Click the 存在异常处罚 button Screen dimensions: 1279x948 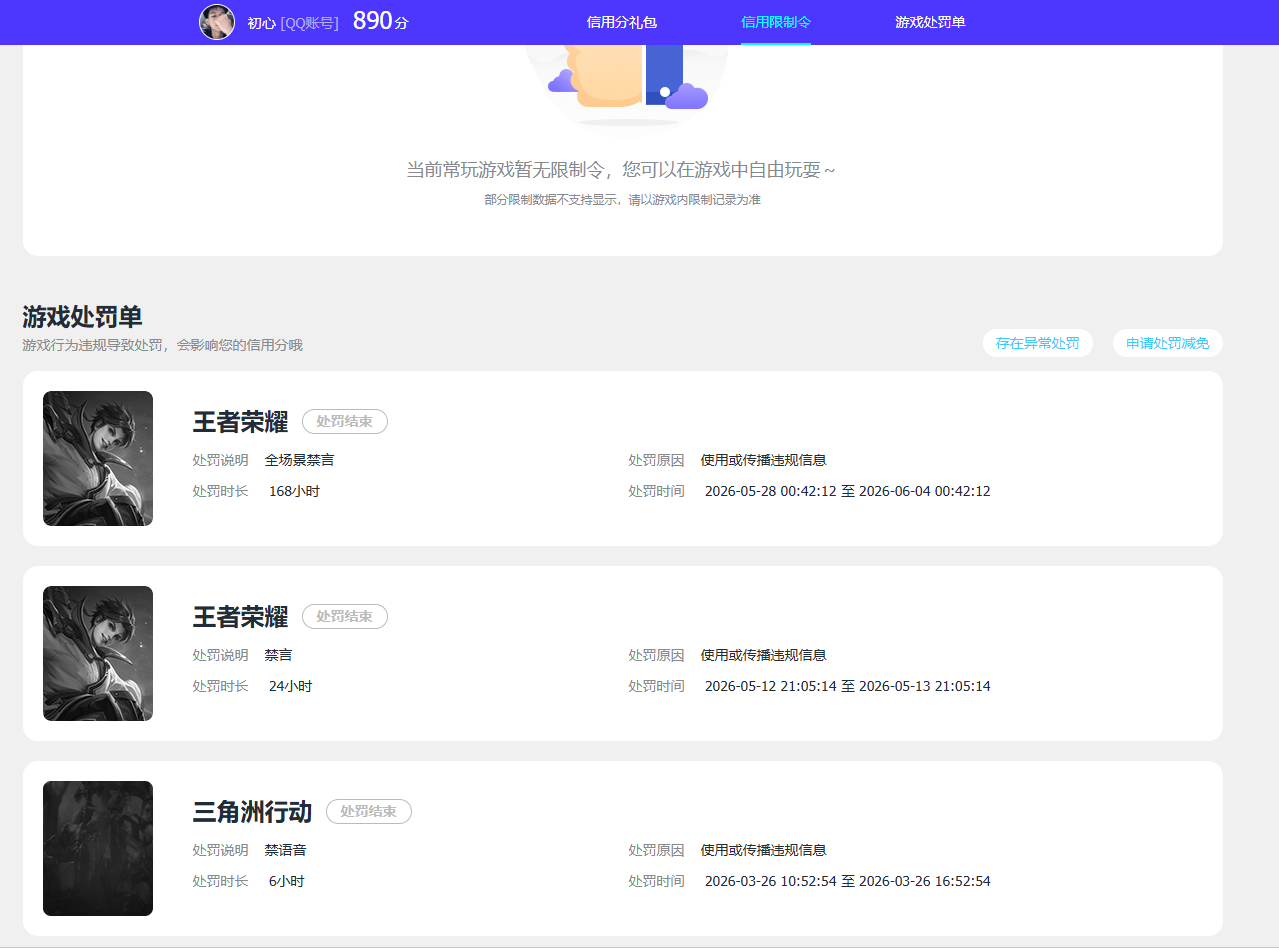click(x=1038, y=343)
